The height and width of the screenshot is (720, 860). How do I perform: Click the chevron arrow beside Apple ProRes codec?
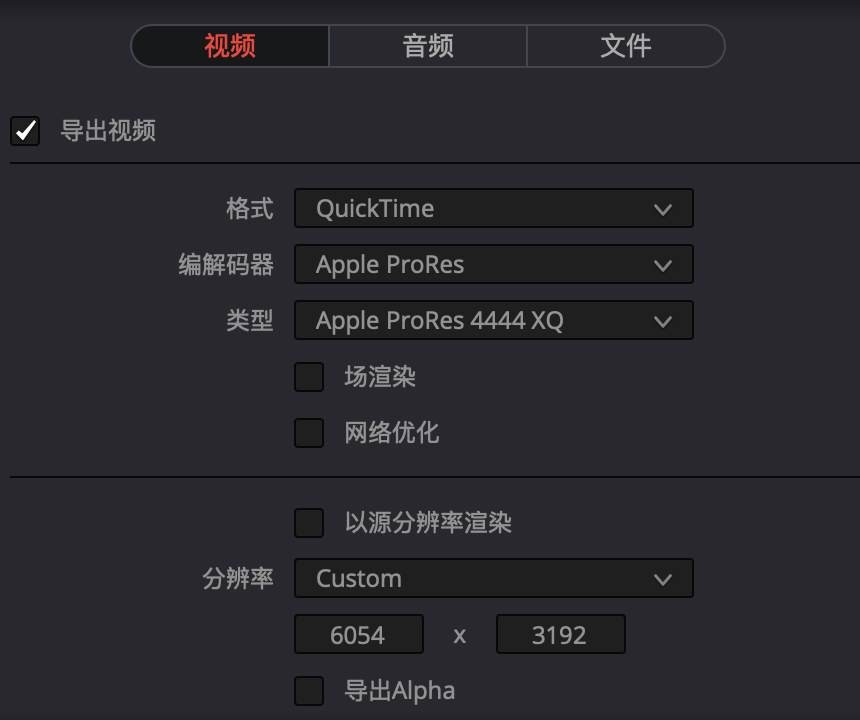point(661,265)
